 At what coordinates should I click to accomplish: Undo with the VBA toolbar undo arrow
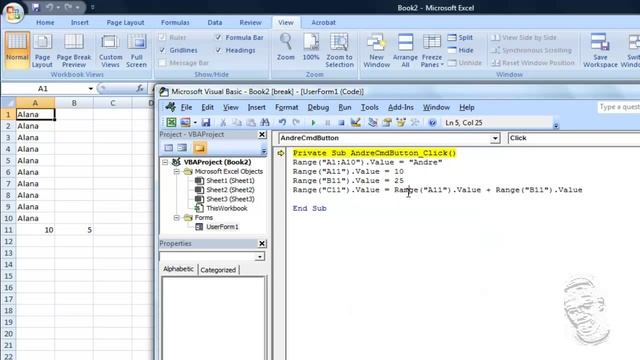click(x=282, y=122)
